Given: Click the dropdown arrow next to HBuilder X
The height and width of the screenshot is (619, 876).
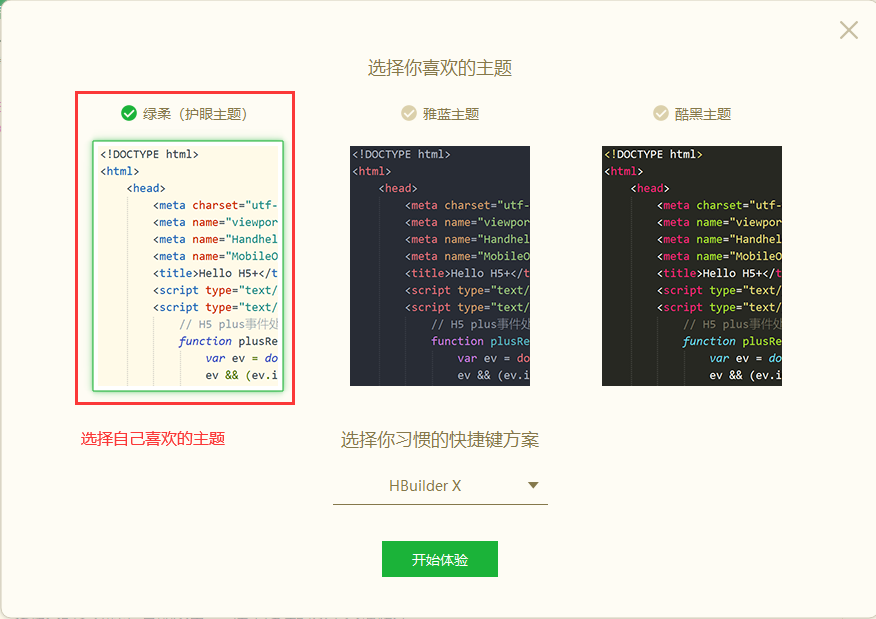Looking at the screenshot, I should (x=533, y=485).
